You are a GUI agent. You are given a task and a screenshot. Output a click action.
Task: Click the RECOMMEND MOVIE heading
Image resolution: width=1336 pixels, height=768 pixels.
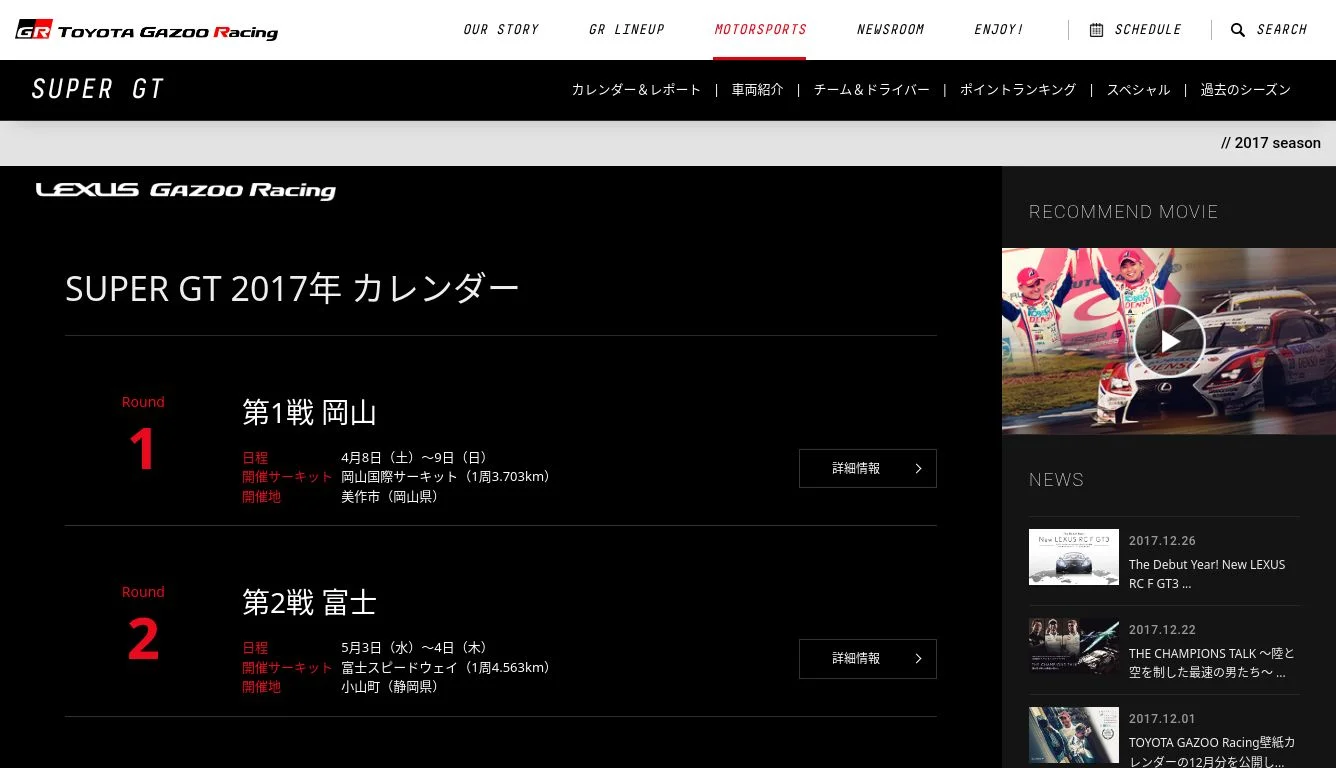(1124, 212)
